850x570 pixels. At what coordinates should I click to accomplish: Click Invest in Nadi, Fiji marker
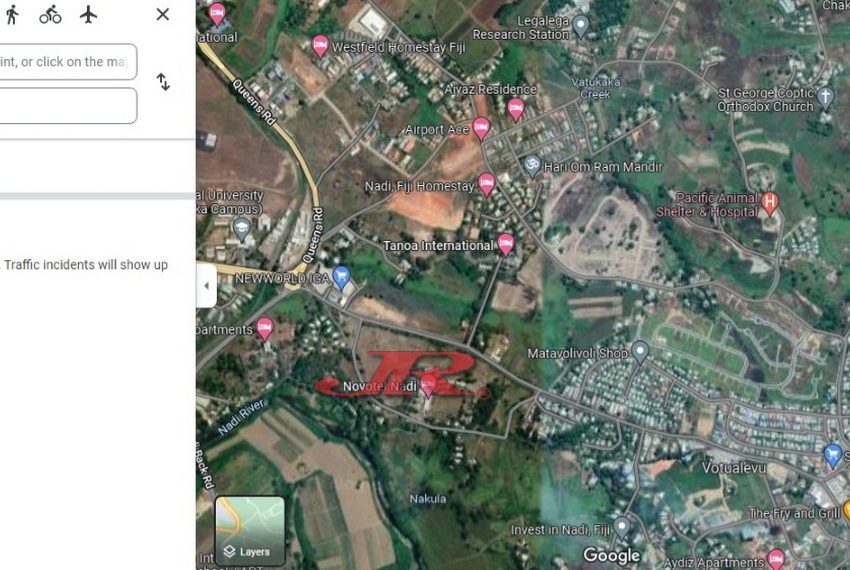(622, 526)
